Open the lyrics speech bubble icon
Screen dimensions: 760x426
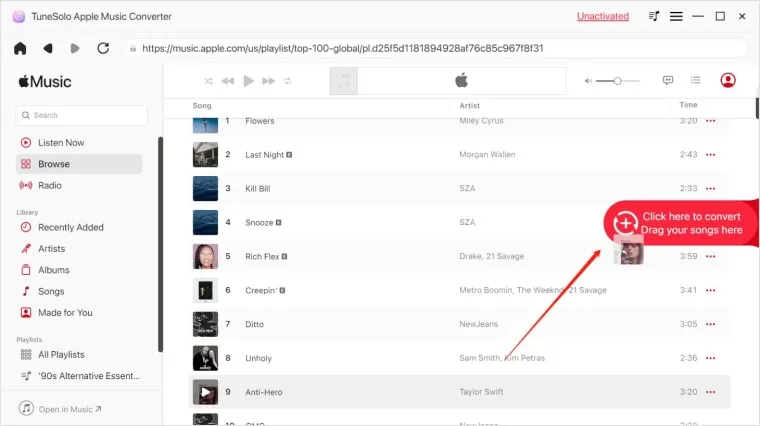668,80
